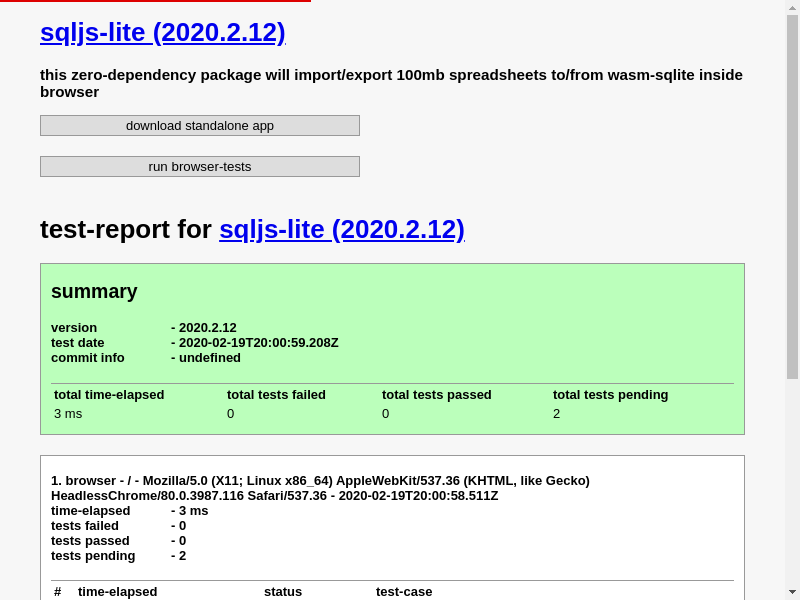This screenshot has width=800, height=600.
Task: Click the time-elapsed column header in browser table
Action: tap(117, 592)
